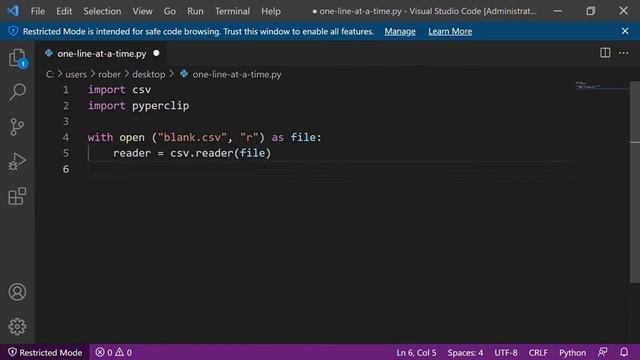
Task: Open the More Actions ellipsis menu
Action: point(624,53)
